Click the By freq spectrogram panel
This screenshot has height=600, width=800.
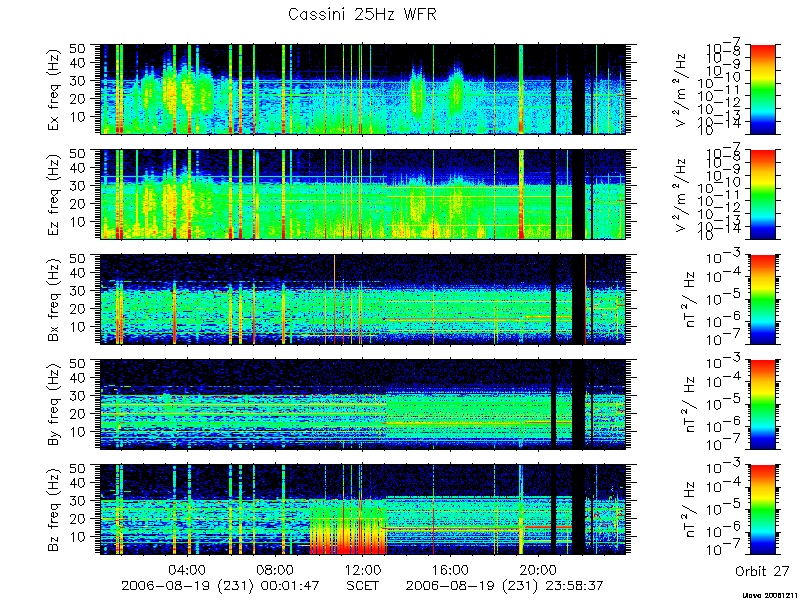click(363, 405)
